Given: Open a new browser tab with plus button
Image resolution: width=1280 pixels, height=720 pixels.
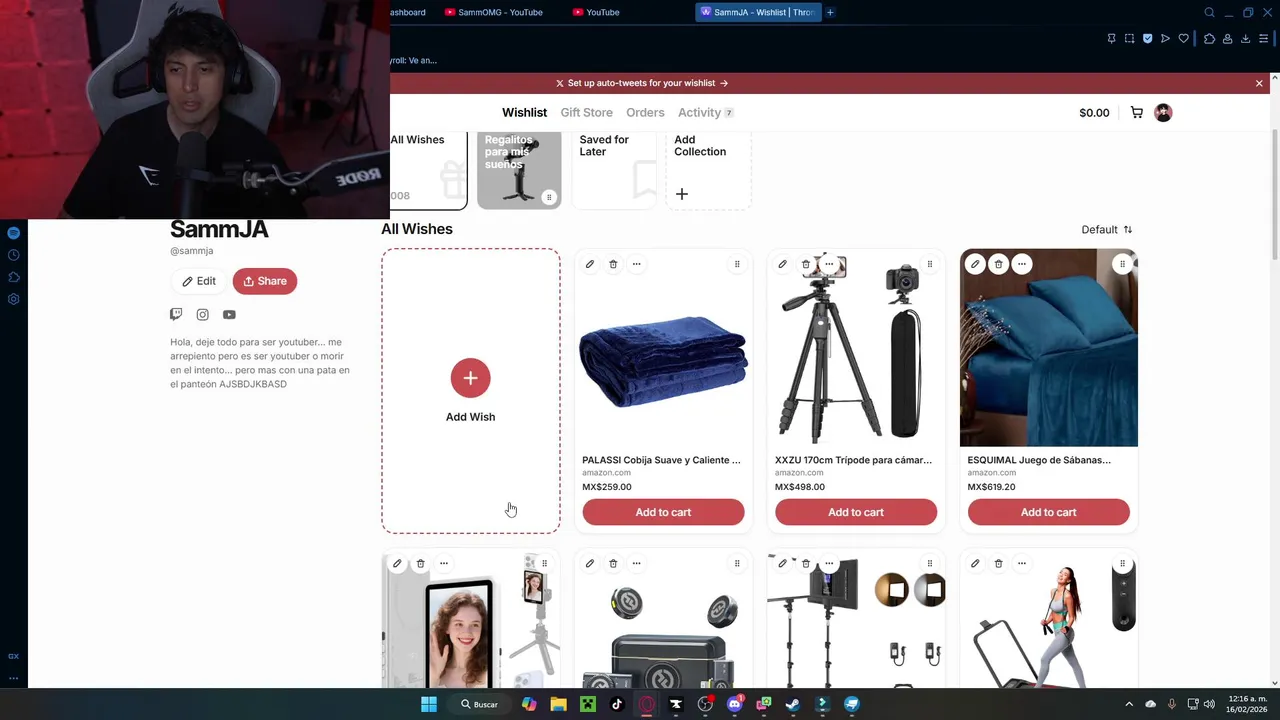Looking at the screenshot, I should point(830,12).
